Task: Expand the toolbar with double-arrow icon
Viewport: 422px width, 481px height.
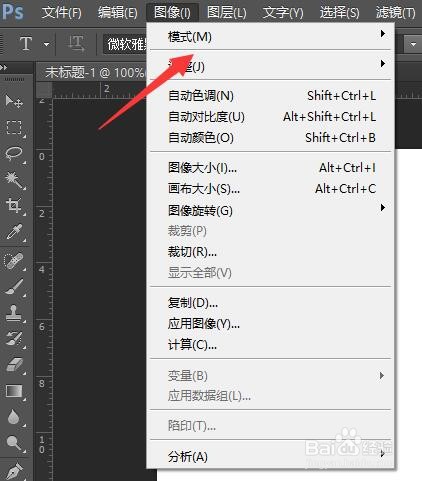Action: point(4,67)
